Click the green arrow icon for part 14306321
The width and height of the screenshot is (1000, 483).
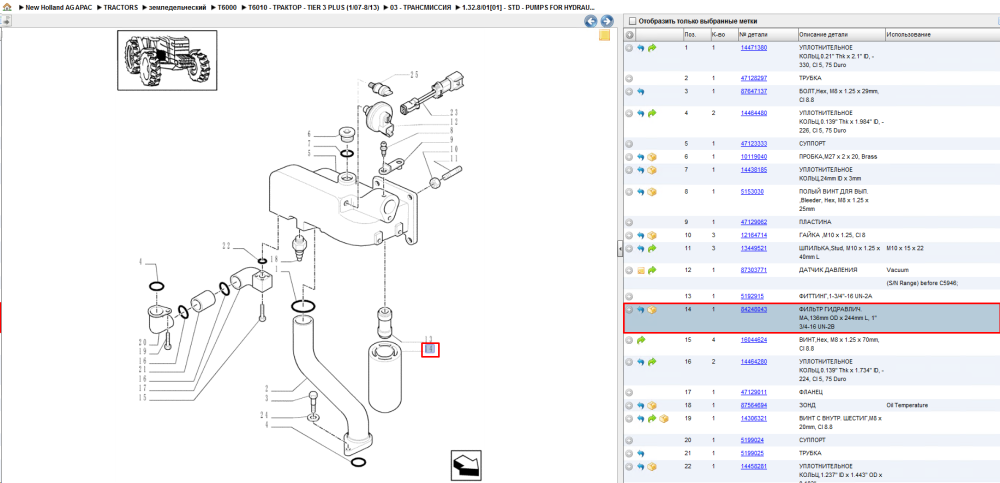point(652,419)
